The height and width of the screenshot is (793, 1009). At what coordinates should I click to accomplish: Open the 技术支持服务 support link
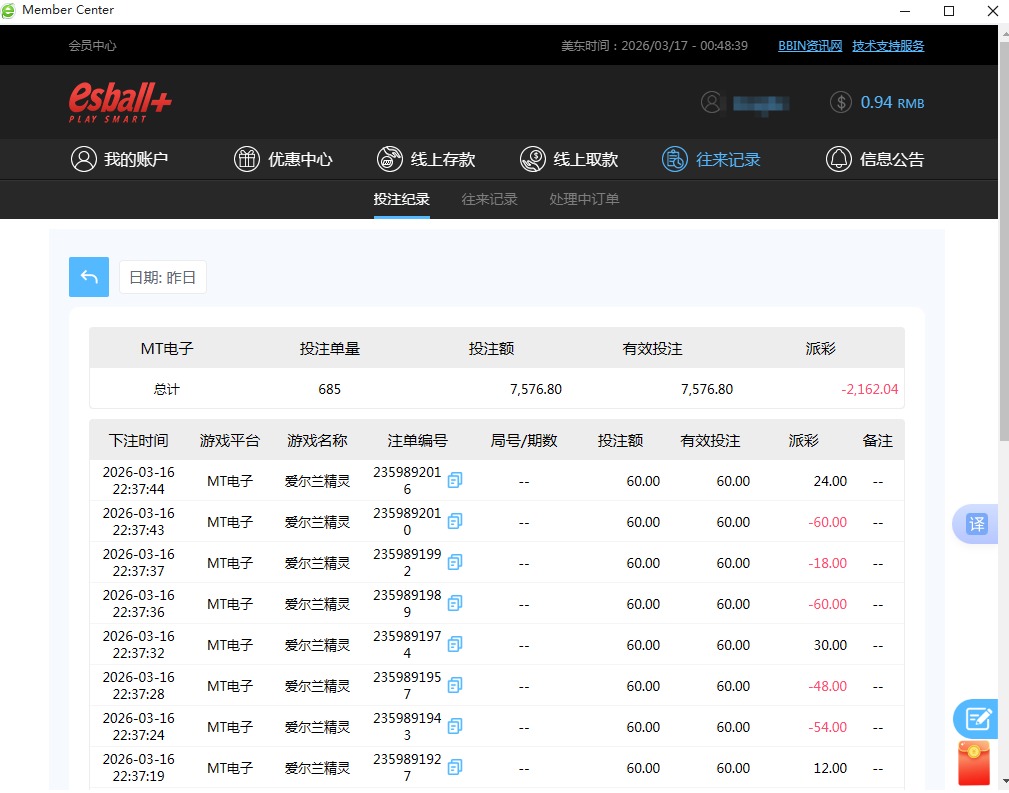click(x=888, y=45)
